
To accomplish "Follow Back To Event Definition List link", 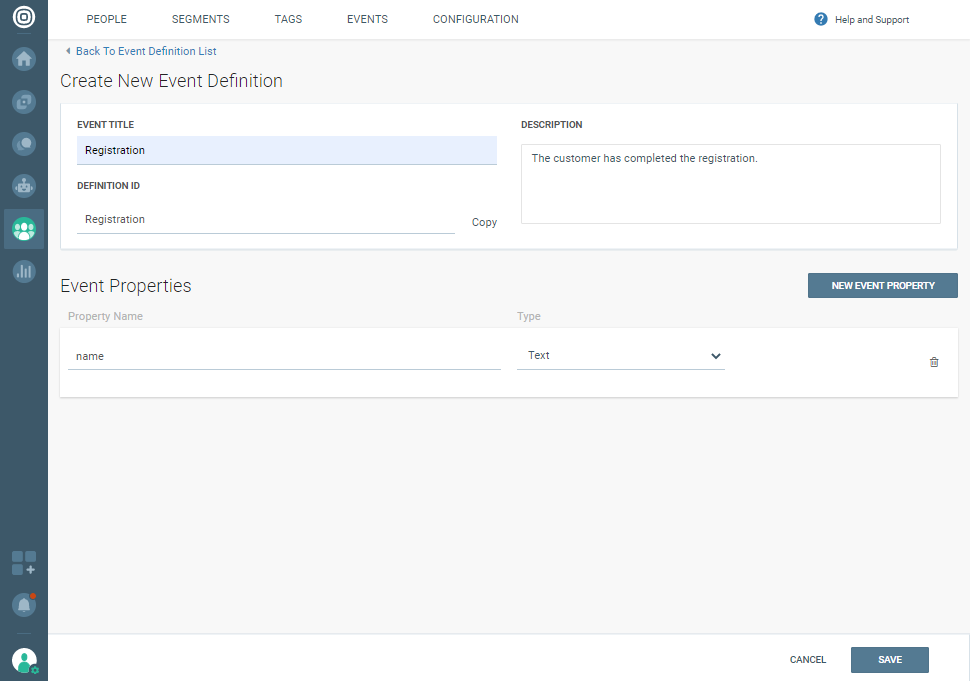I will [145, 51].
